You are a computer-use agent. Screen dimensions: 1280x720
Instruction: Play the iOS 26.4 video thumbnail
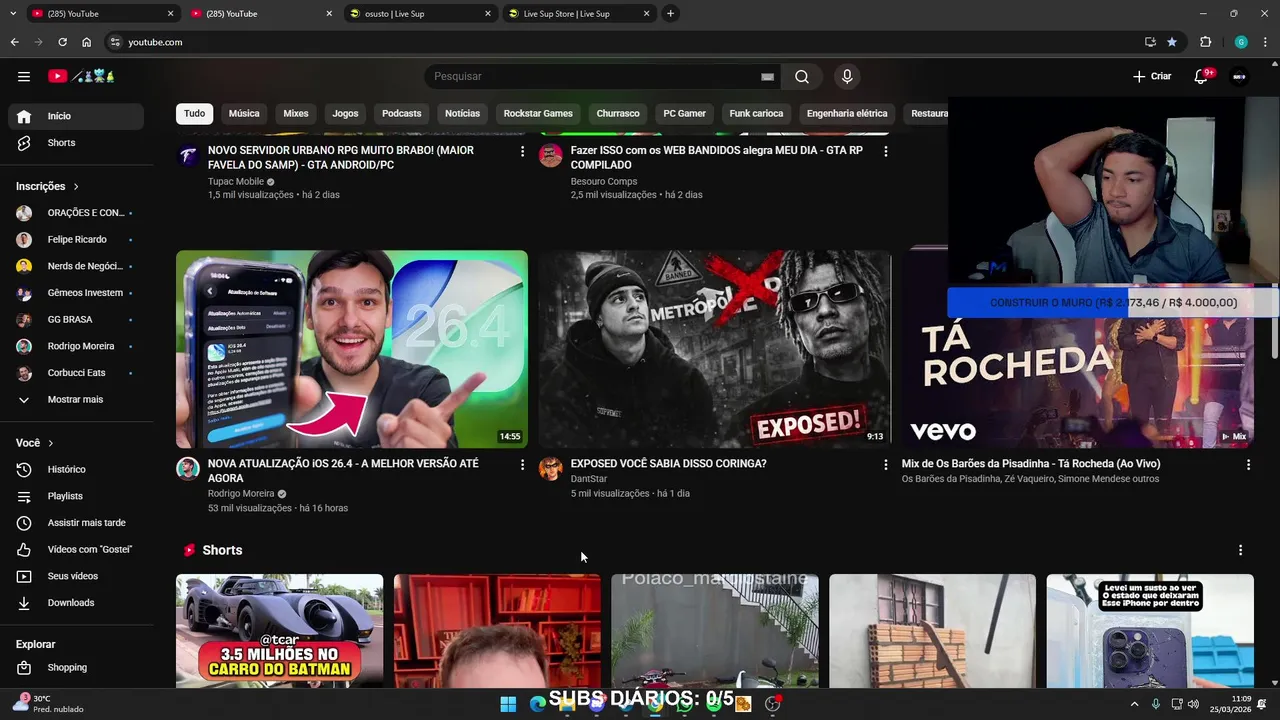point(352,349)
